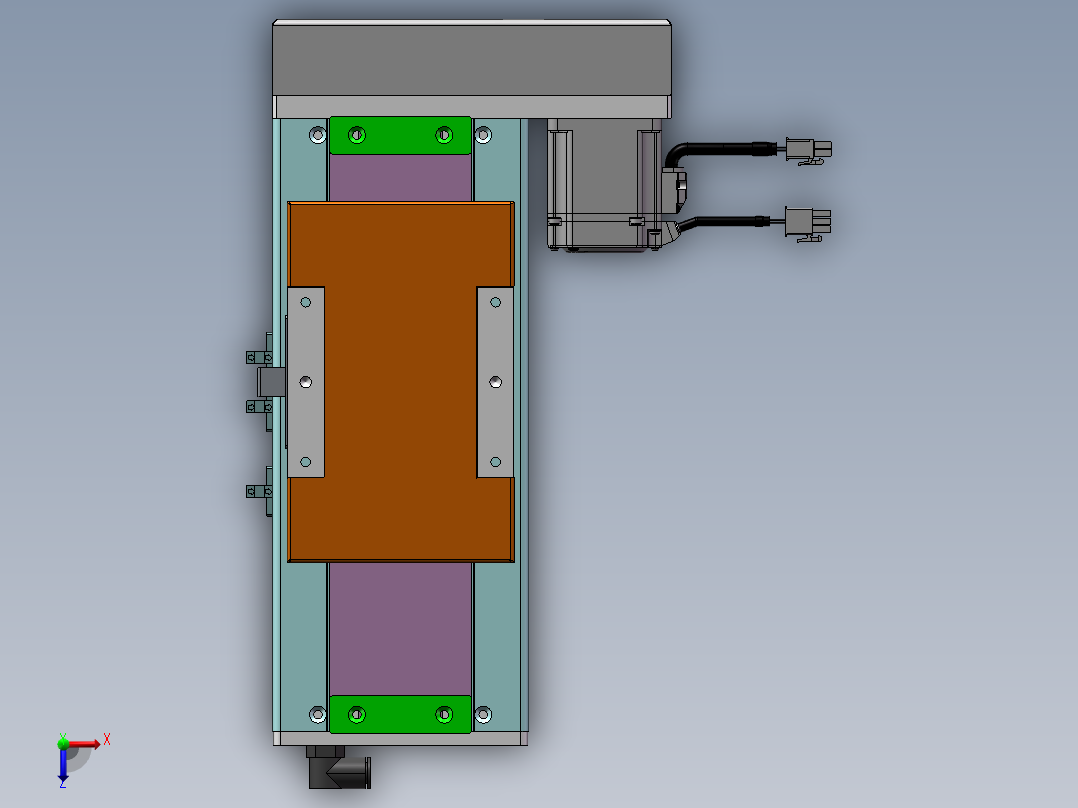Viewport: 1078px width, 808px height.
Task: Select the bottom-right bolt of the base frame
Action: (483, 714)
